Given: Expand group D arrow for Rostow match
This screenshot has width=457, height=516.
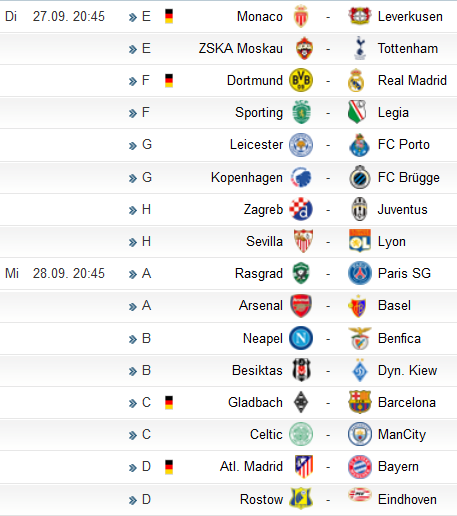Looking at the screenshot, I should (x=133, y=500).
